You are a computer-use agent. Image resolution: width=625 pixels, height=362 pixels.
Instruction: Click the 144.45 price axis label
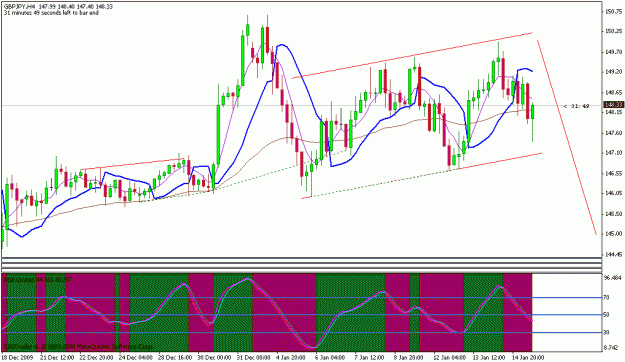click(x=613, y=254)
